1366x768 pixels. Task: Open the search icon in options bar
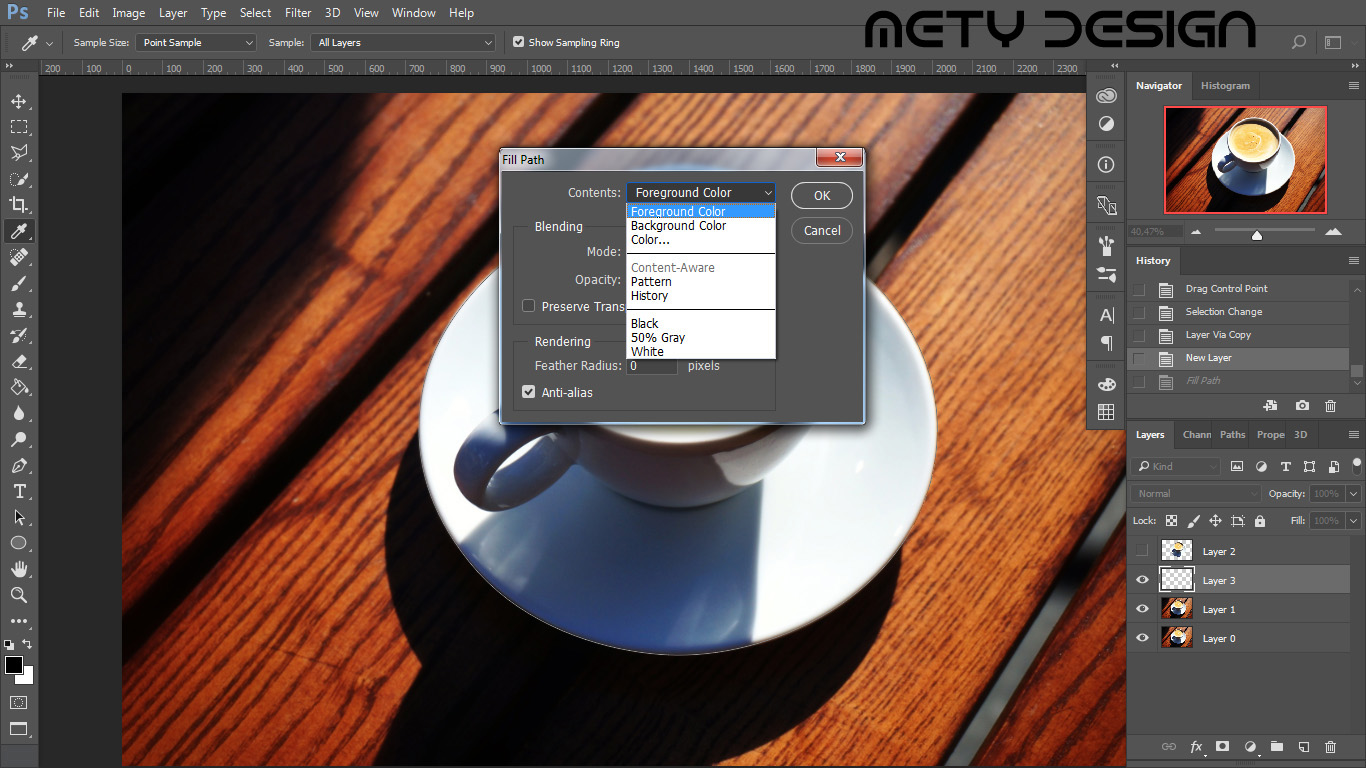coord(1299,42)
